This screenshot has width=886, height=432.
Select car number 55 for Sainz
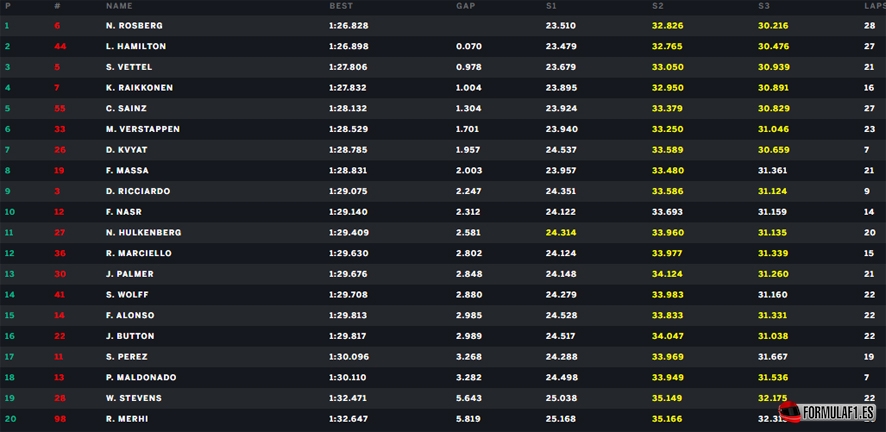click(60, 108)
